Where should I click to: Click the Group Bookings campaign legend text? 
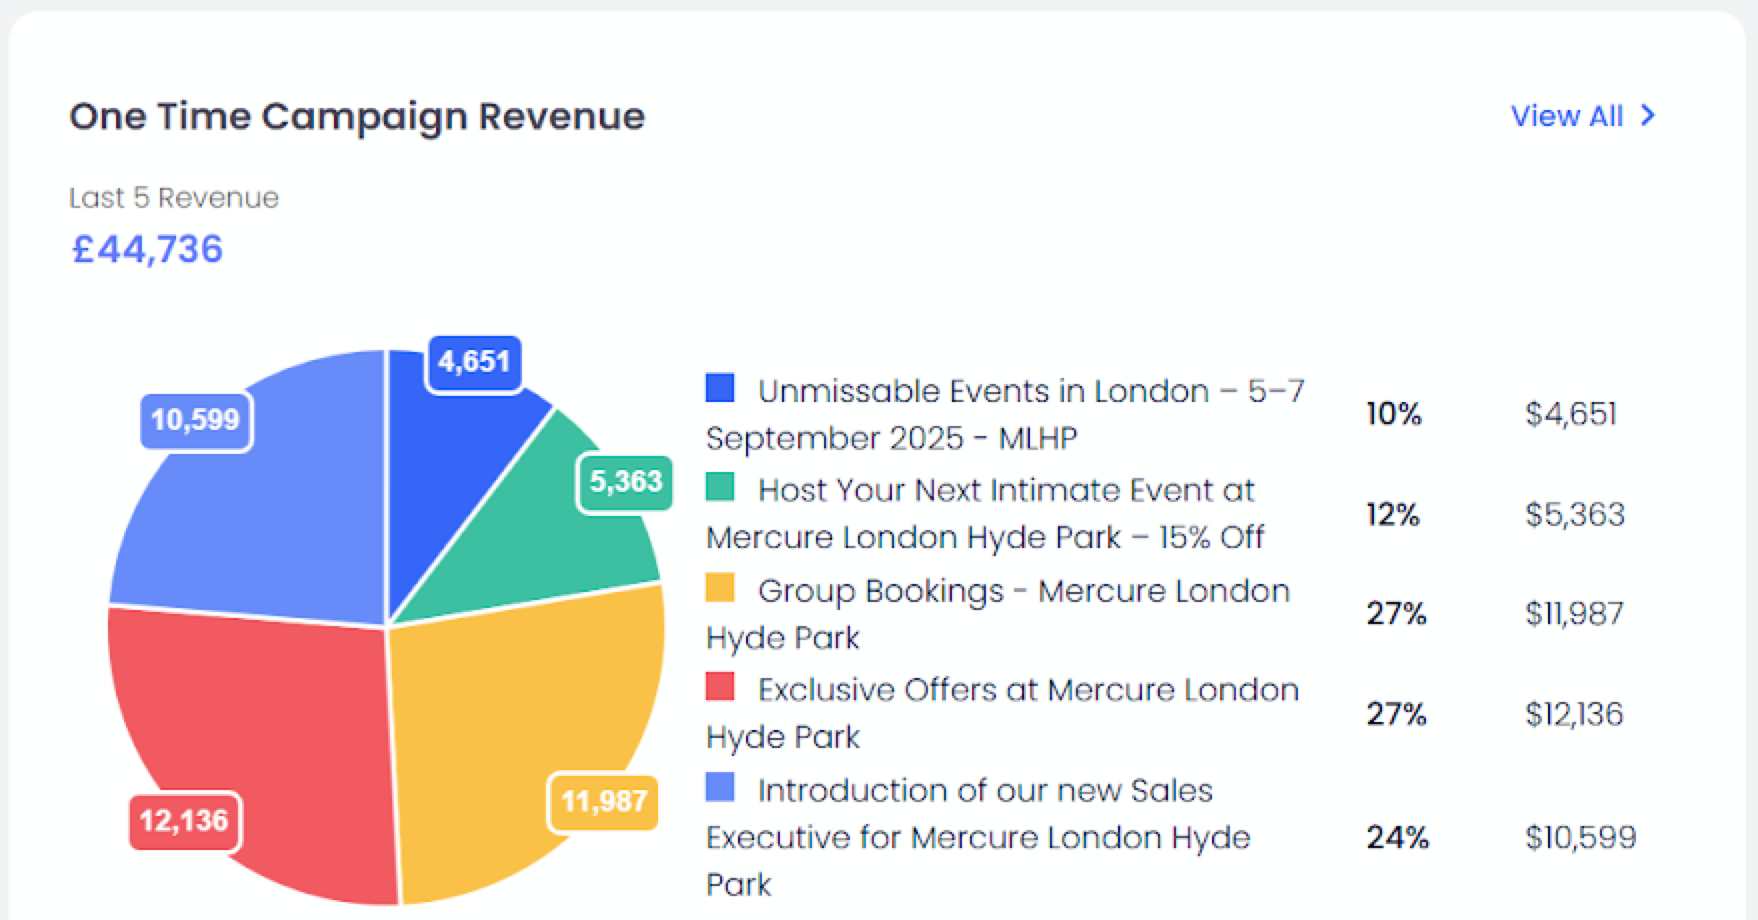998,614
